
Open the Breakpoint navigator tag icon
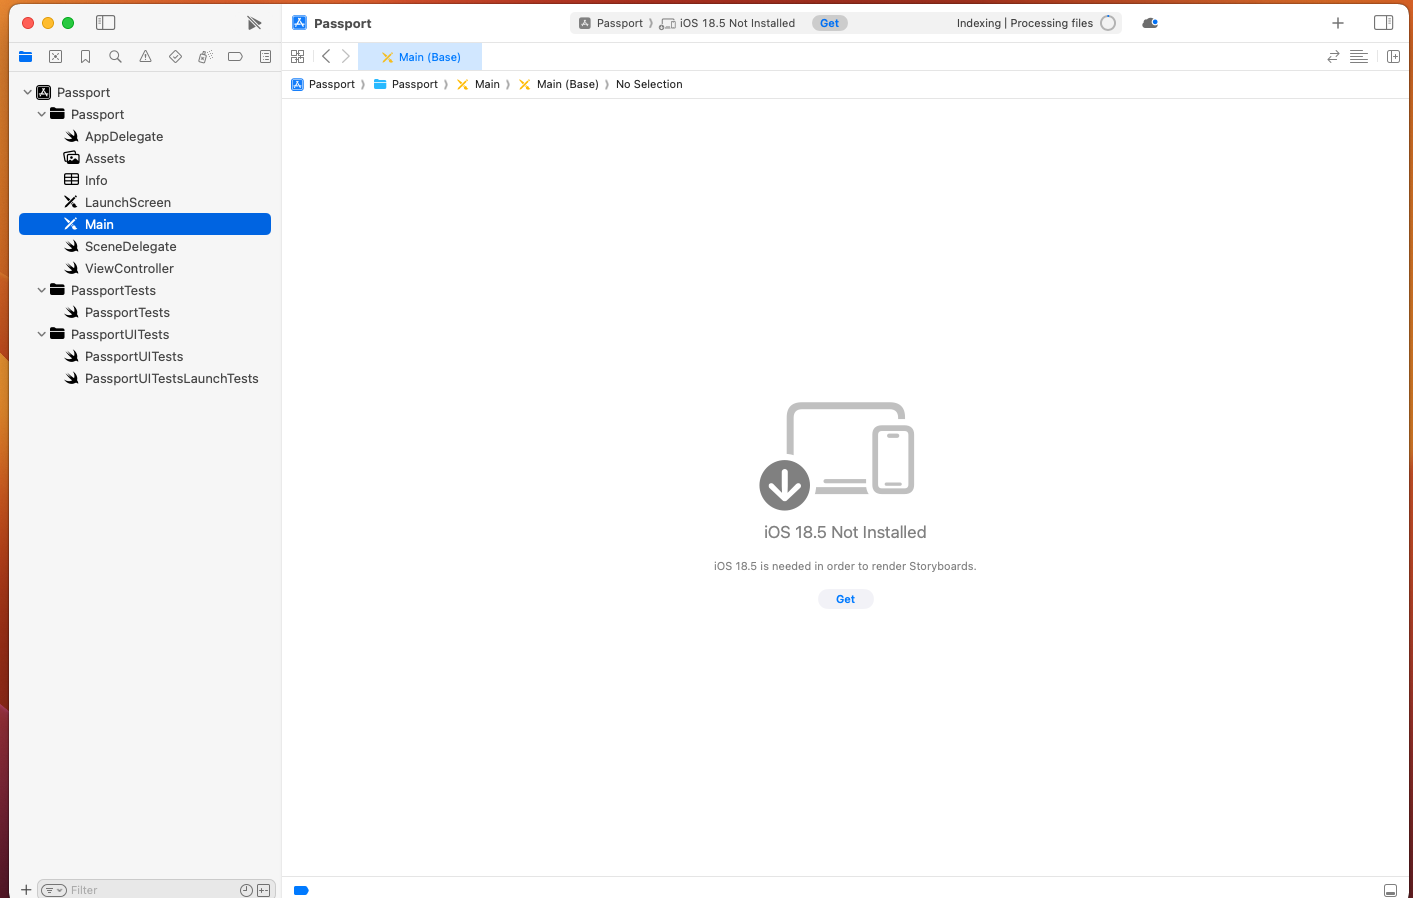[x=235, y=56]
